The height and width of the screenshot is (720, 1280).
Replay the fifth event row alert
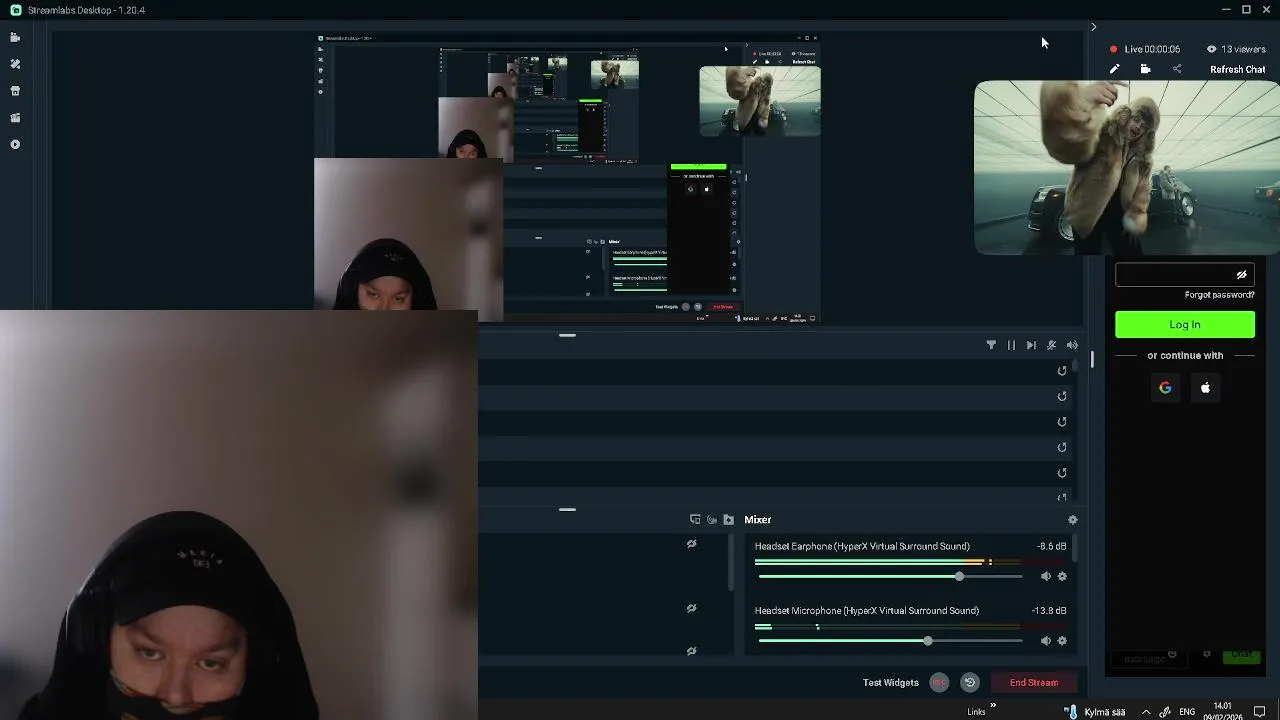[1062, 473]
